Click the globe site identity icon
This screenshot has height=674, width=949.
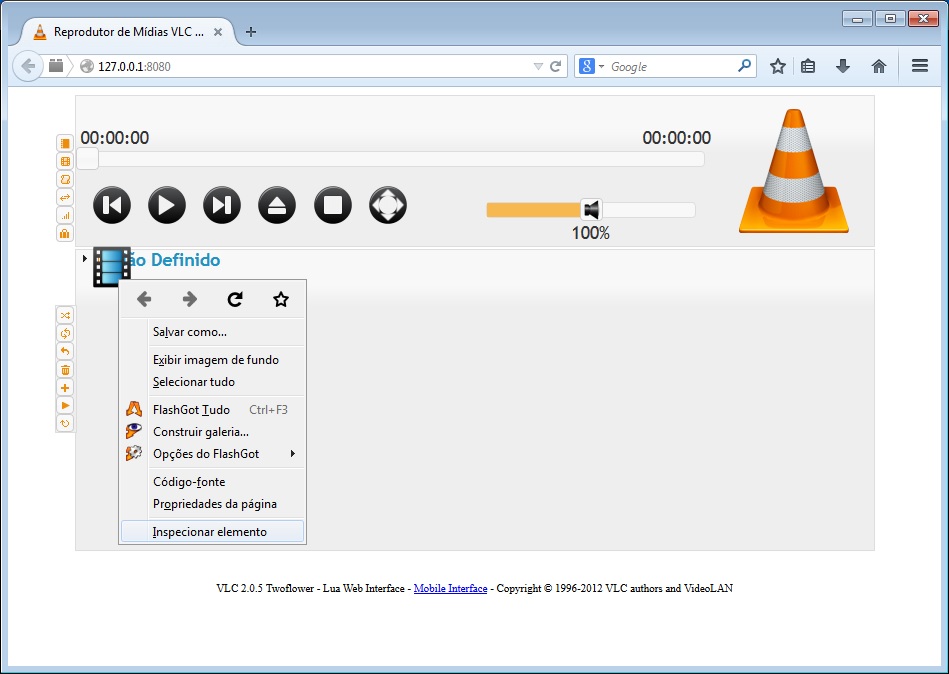click(87, 66)
